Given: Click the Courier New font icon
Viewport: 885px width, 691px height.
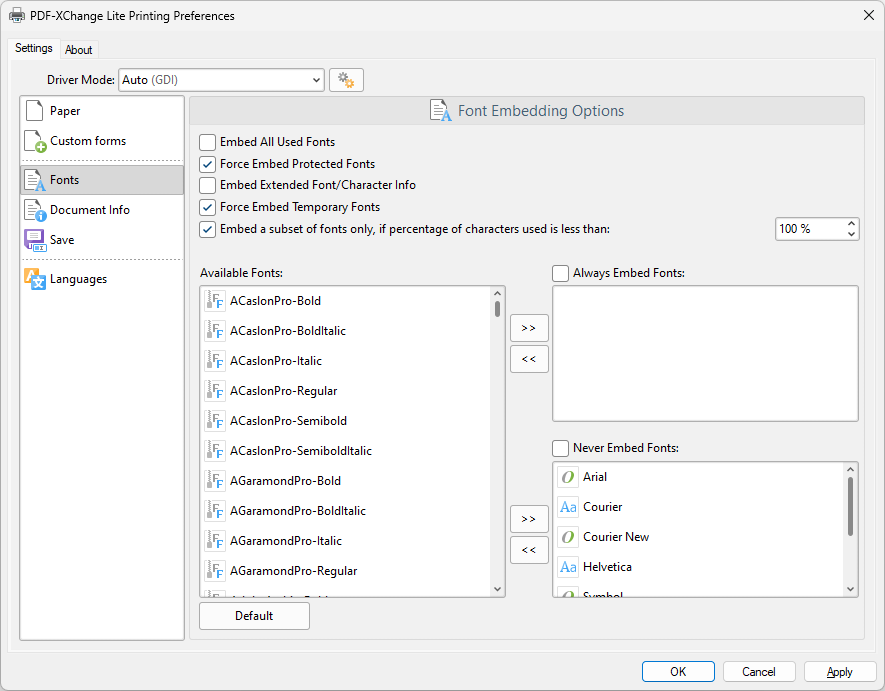Looking at the screenshot, I should pos(568,537).
